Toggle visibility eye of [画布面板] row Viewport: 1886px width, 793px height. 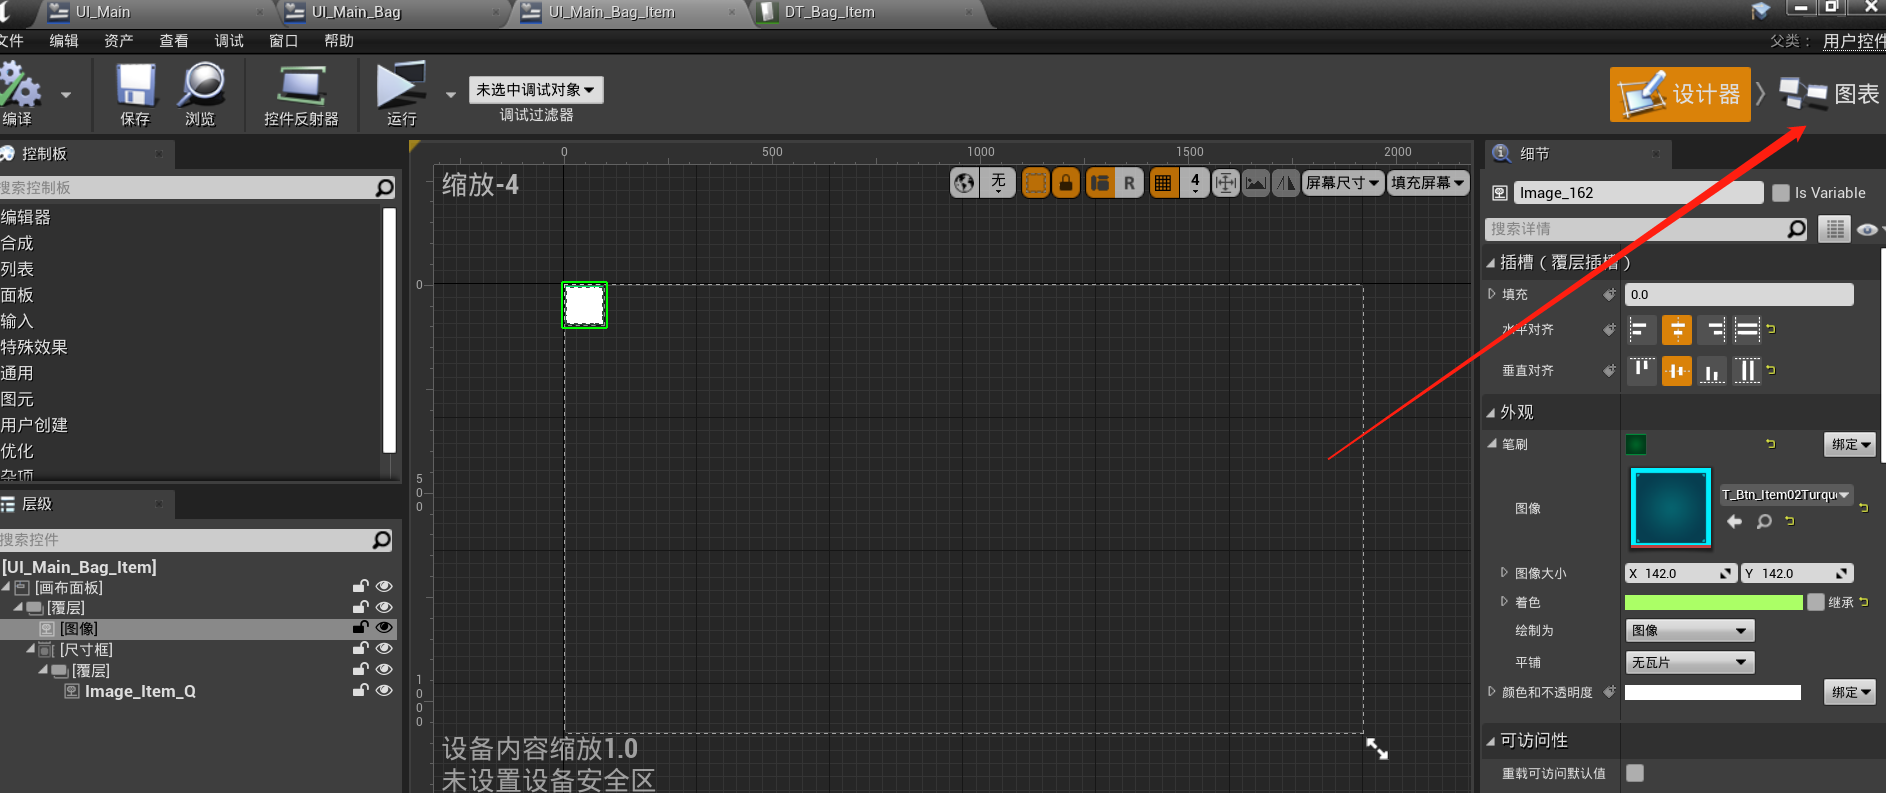[x=384, y=586]
